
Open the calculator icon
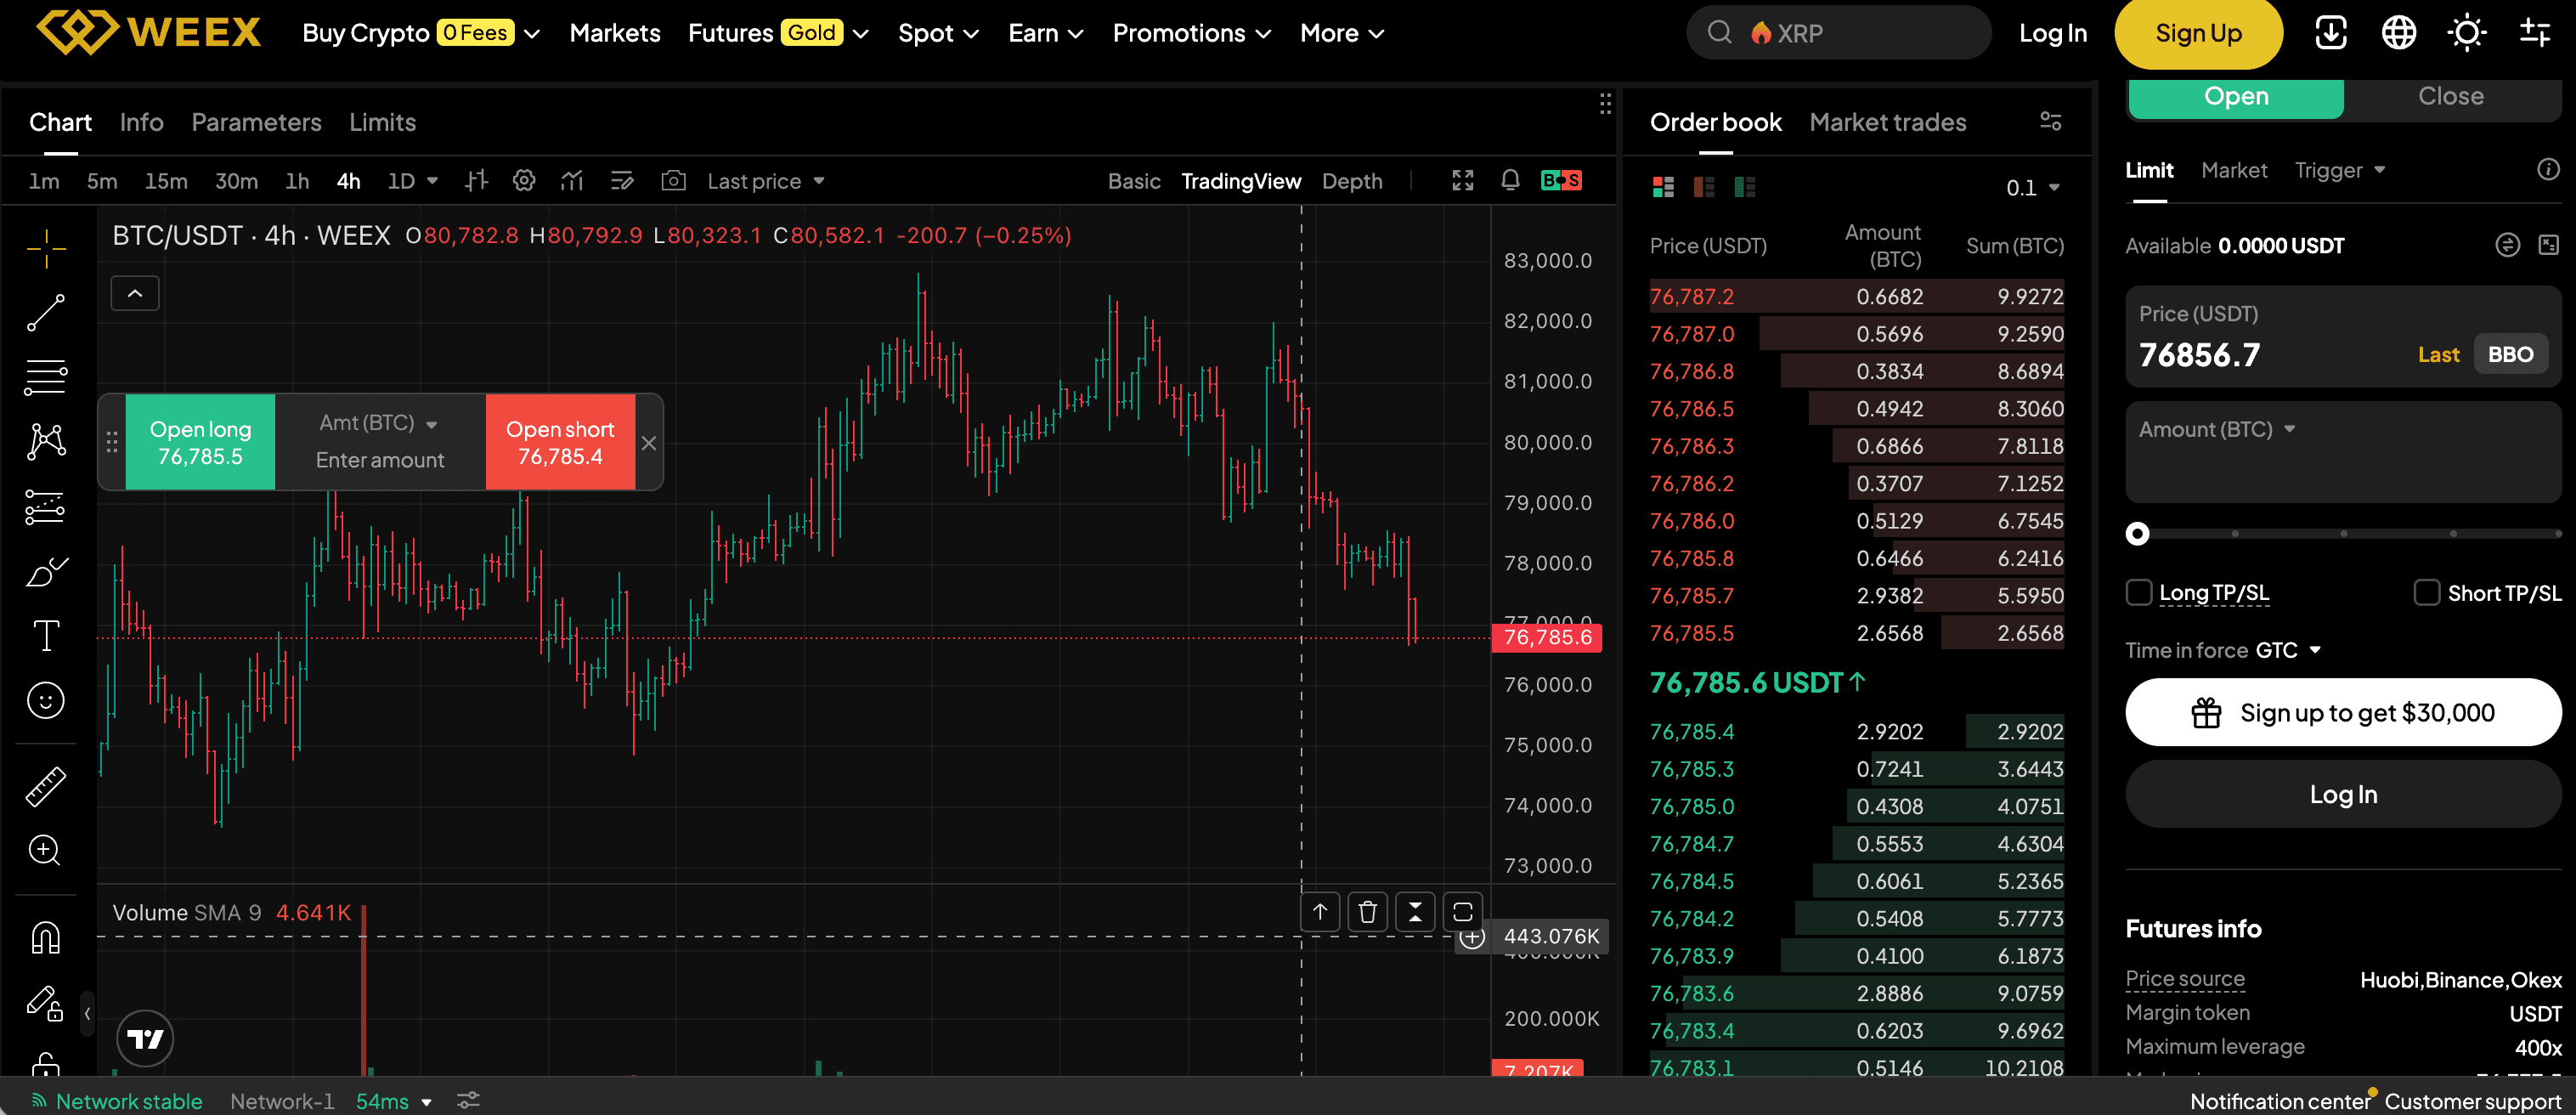[2549, 245]
